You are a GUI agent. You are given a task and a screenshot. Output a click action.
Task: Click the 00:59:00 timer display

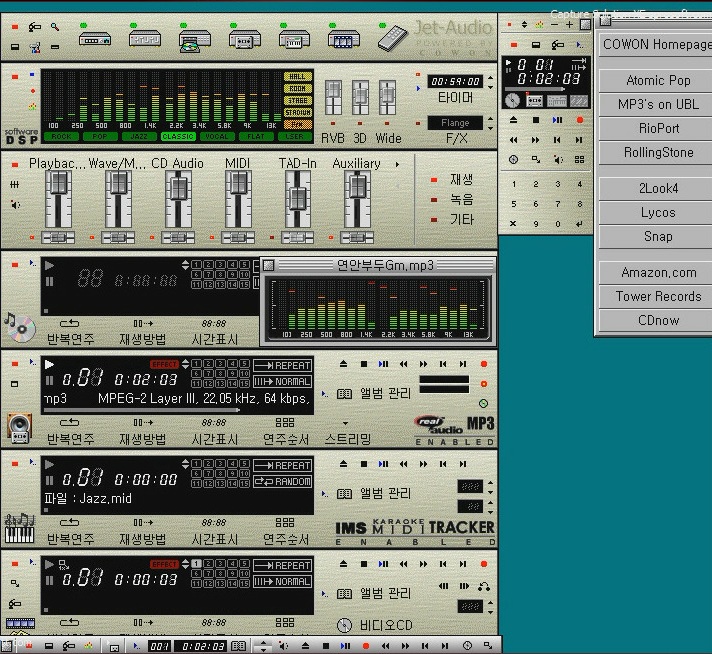coord(455,81)
